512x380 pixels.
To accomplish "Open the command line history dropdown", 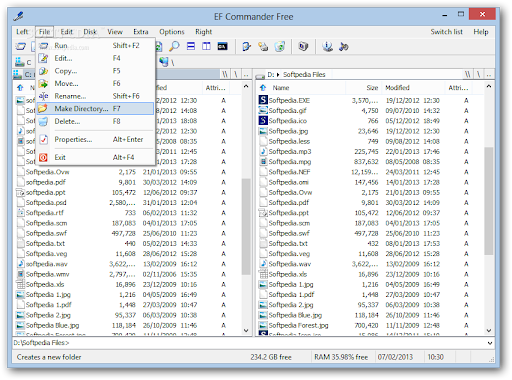I will (490, 343).
